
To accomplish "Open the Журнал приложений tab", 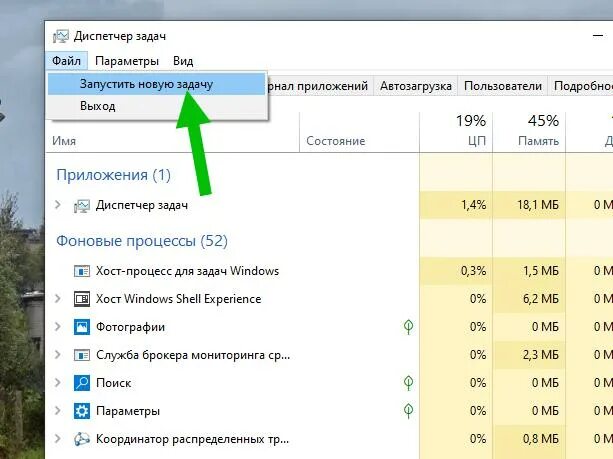I will point(320,86).
